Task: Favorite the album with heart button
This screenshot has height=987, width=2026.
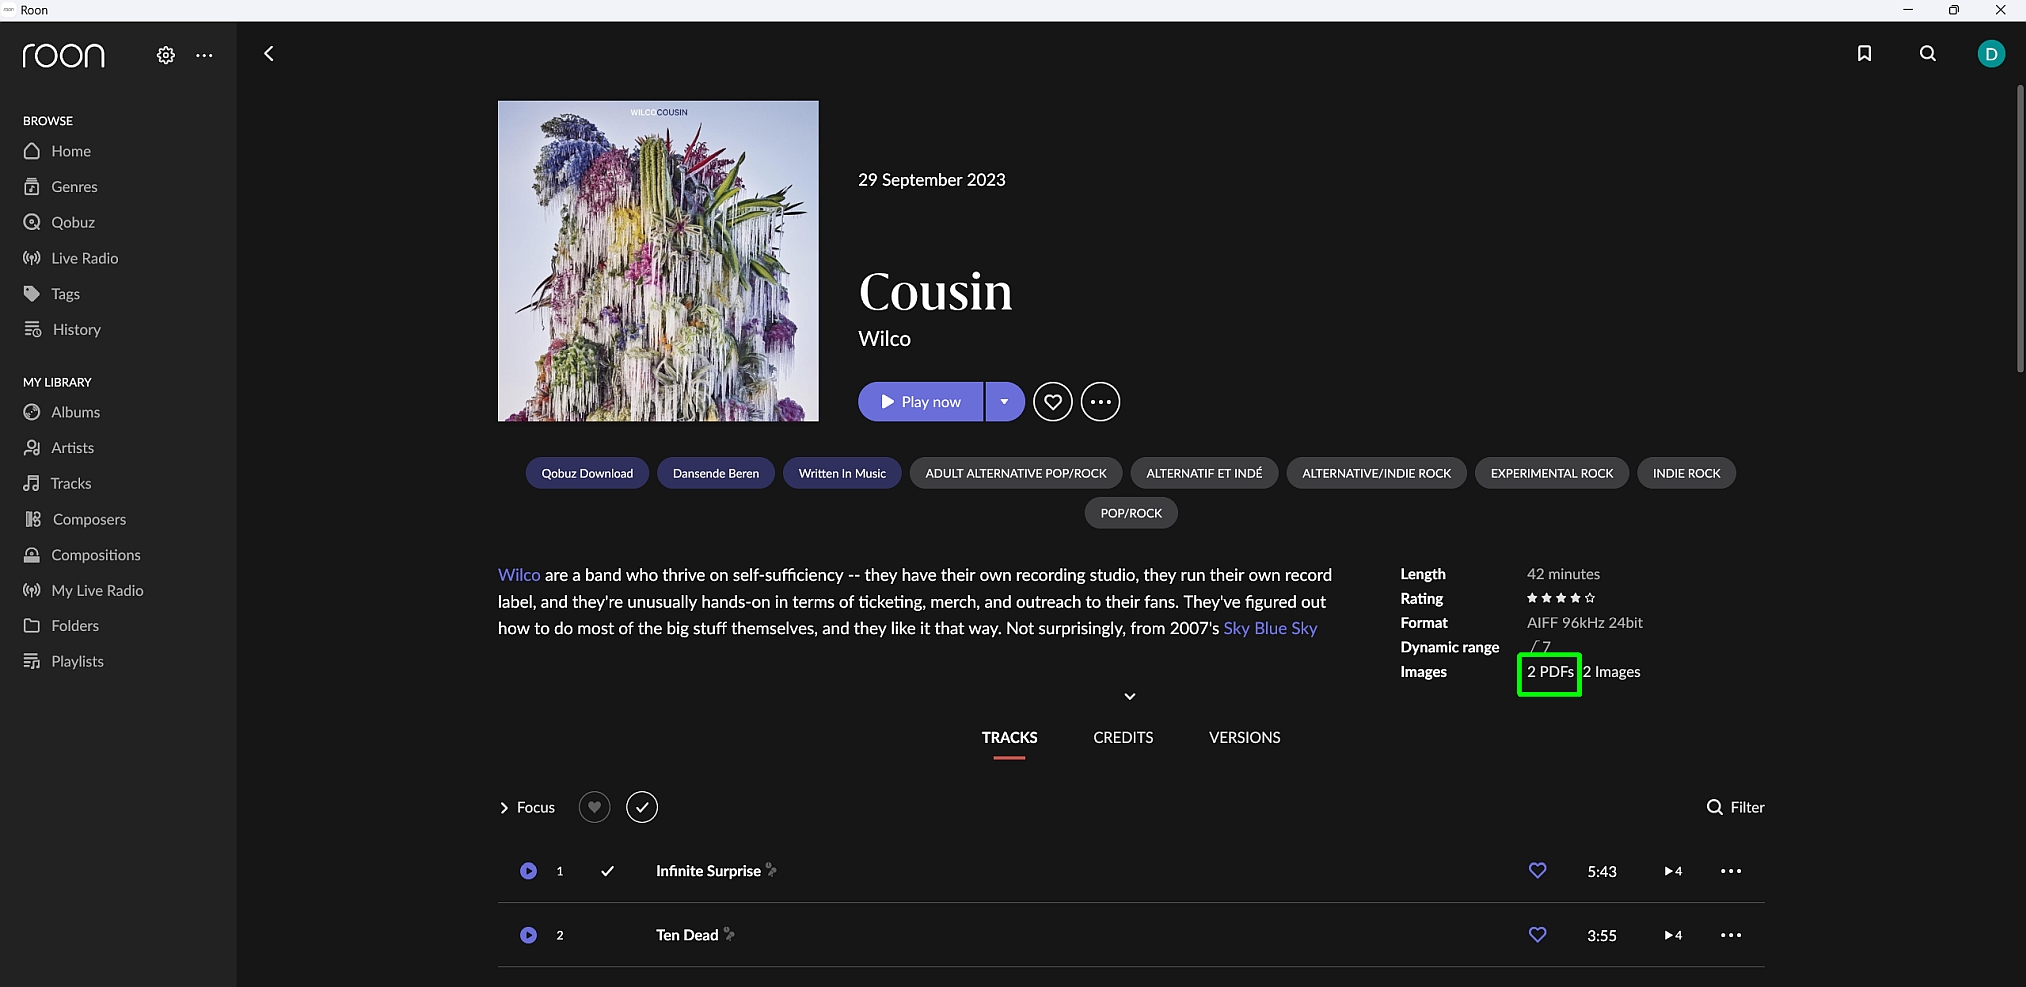Action: pos(1053,402)
